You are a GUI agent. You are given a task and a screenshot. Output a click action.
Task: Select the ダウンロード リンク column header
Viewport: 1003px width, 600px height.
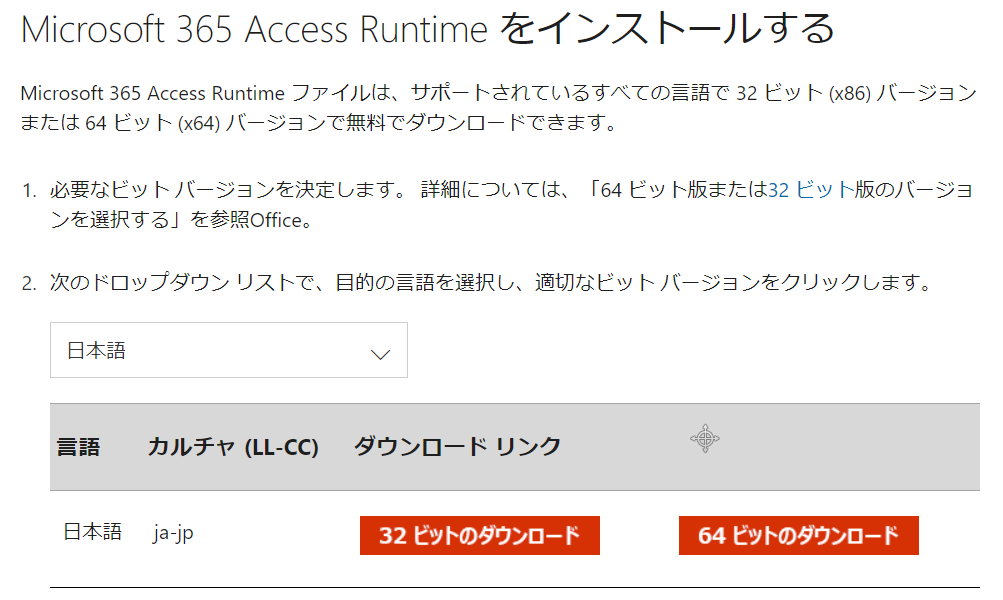[457, 447]
